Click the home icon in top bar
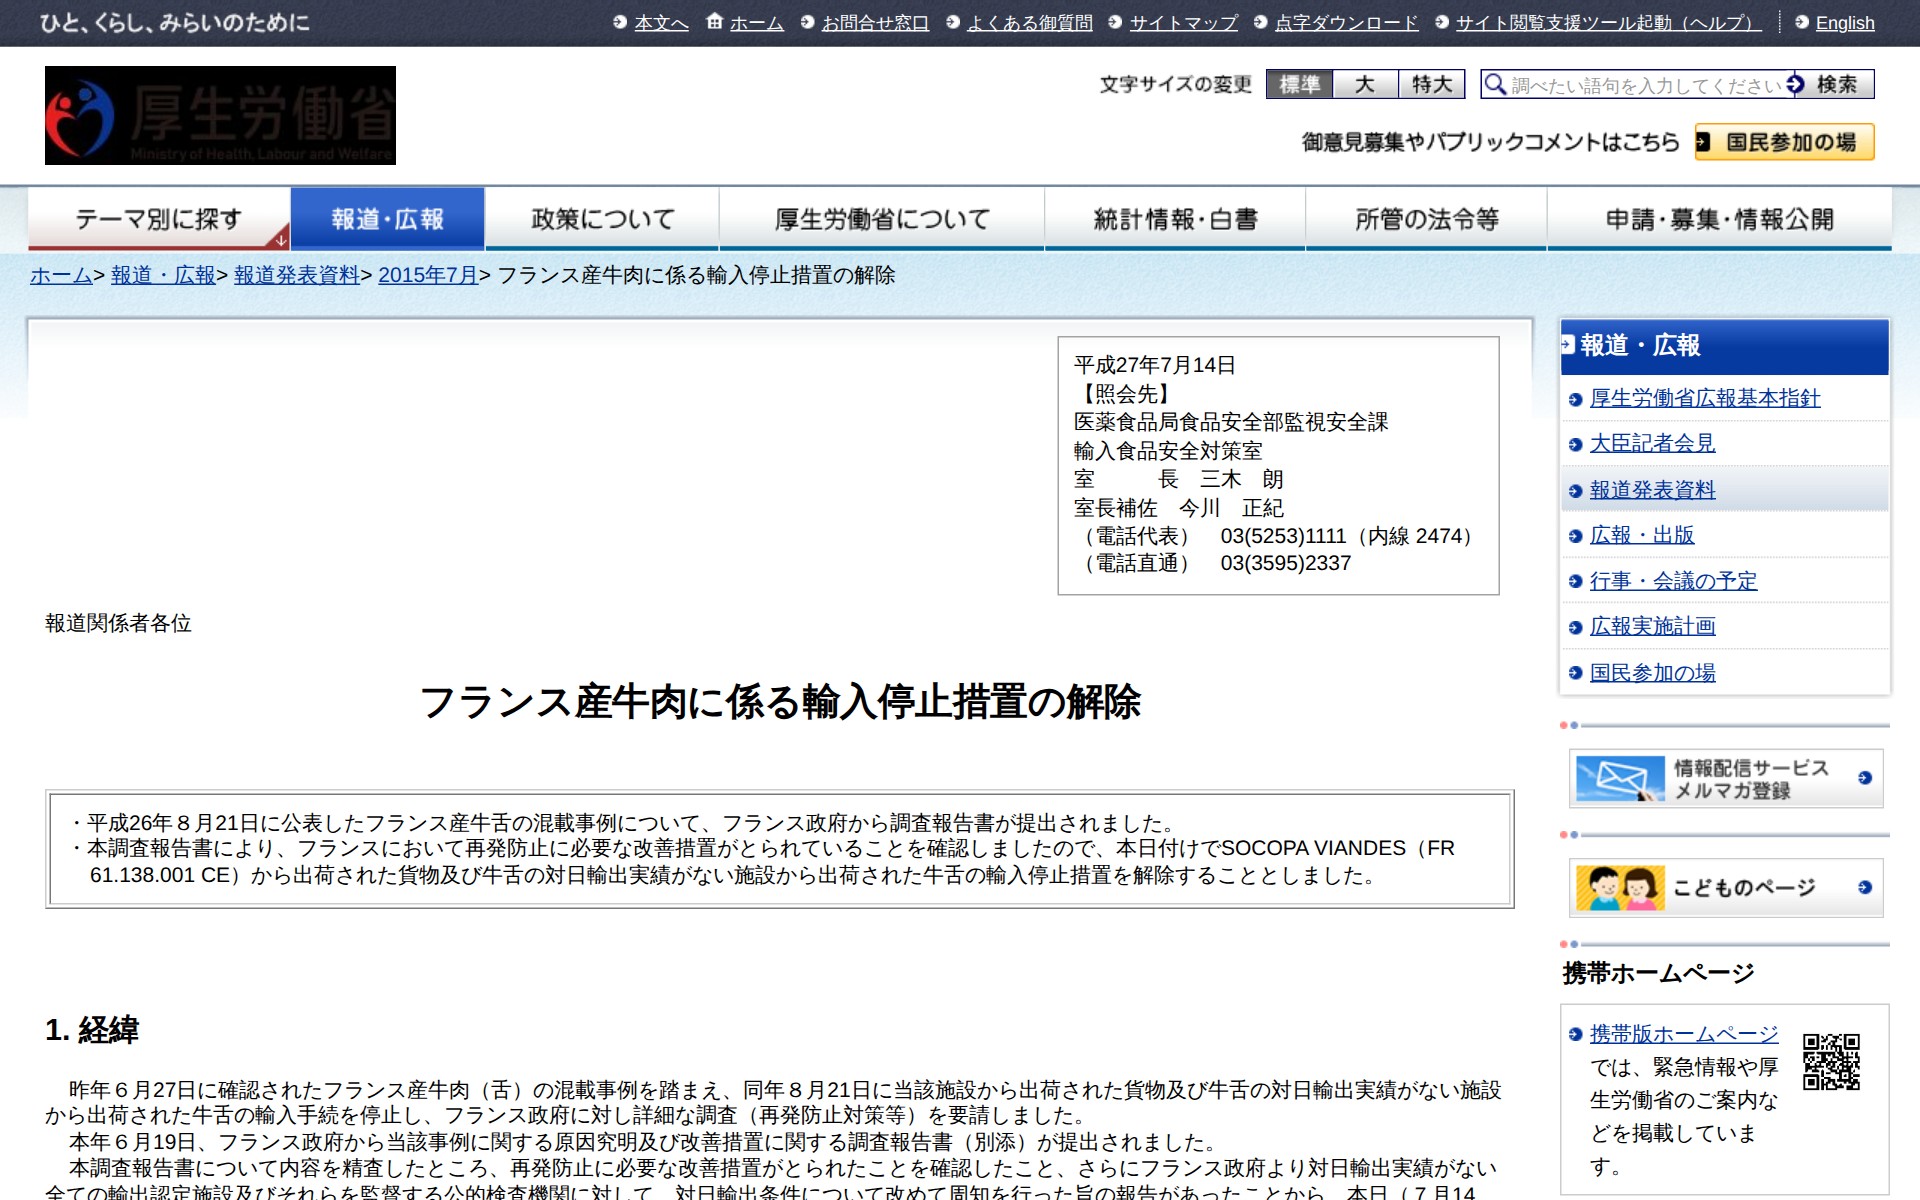 [x=714, y=22]
